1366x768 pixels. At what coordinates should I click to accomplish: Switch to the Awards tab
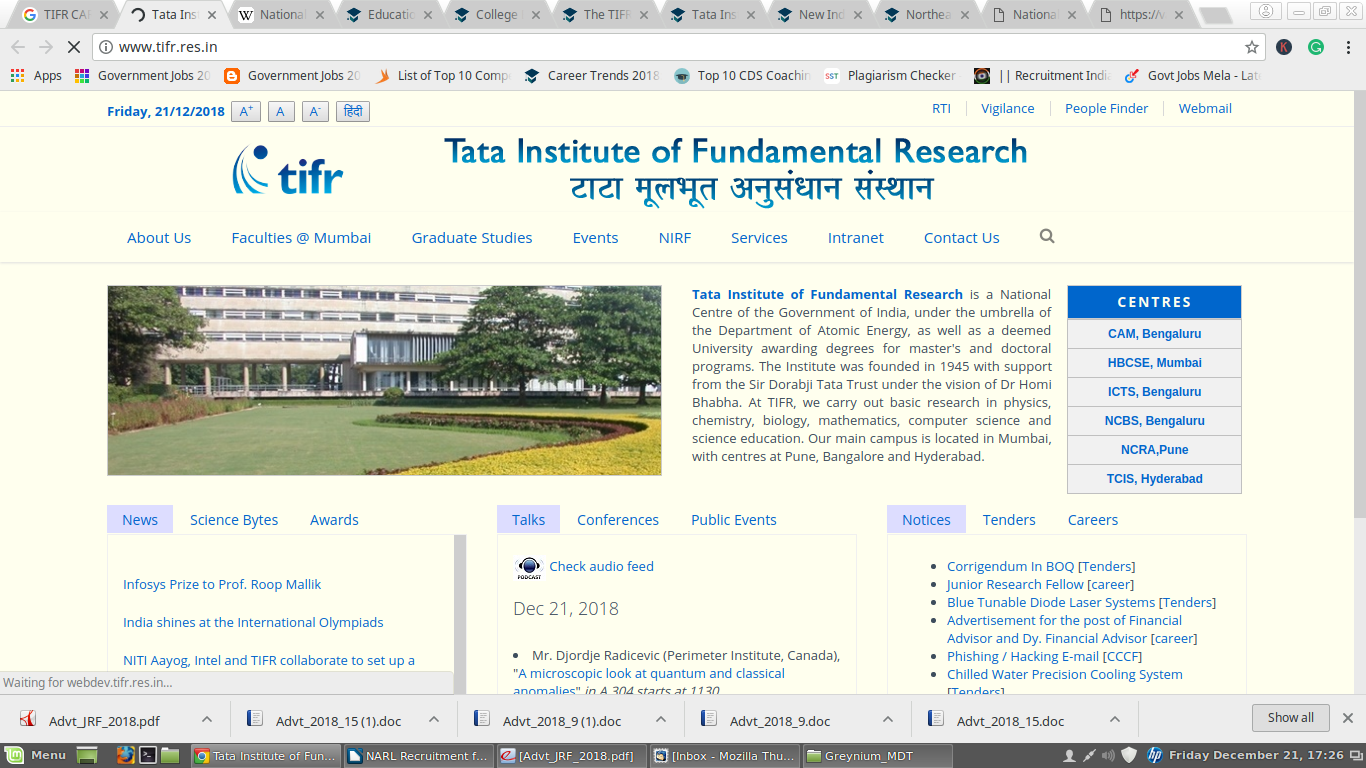[x=334, y=520]
